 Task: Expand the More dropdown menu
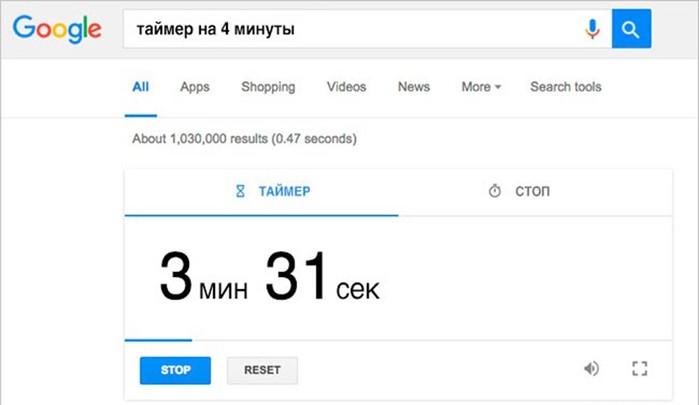coord(481,87)
